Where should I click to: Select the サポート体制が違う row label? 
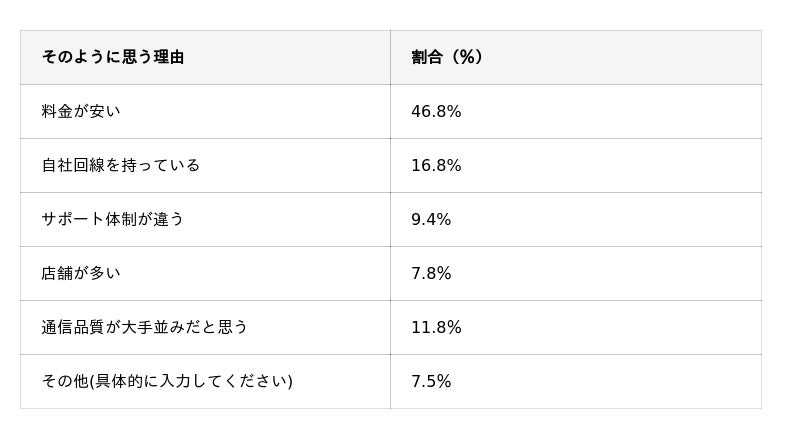pos(113,219)
